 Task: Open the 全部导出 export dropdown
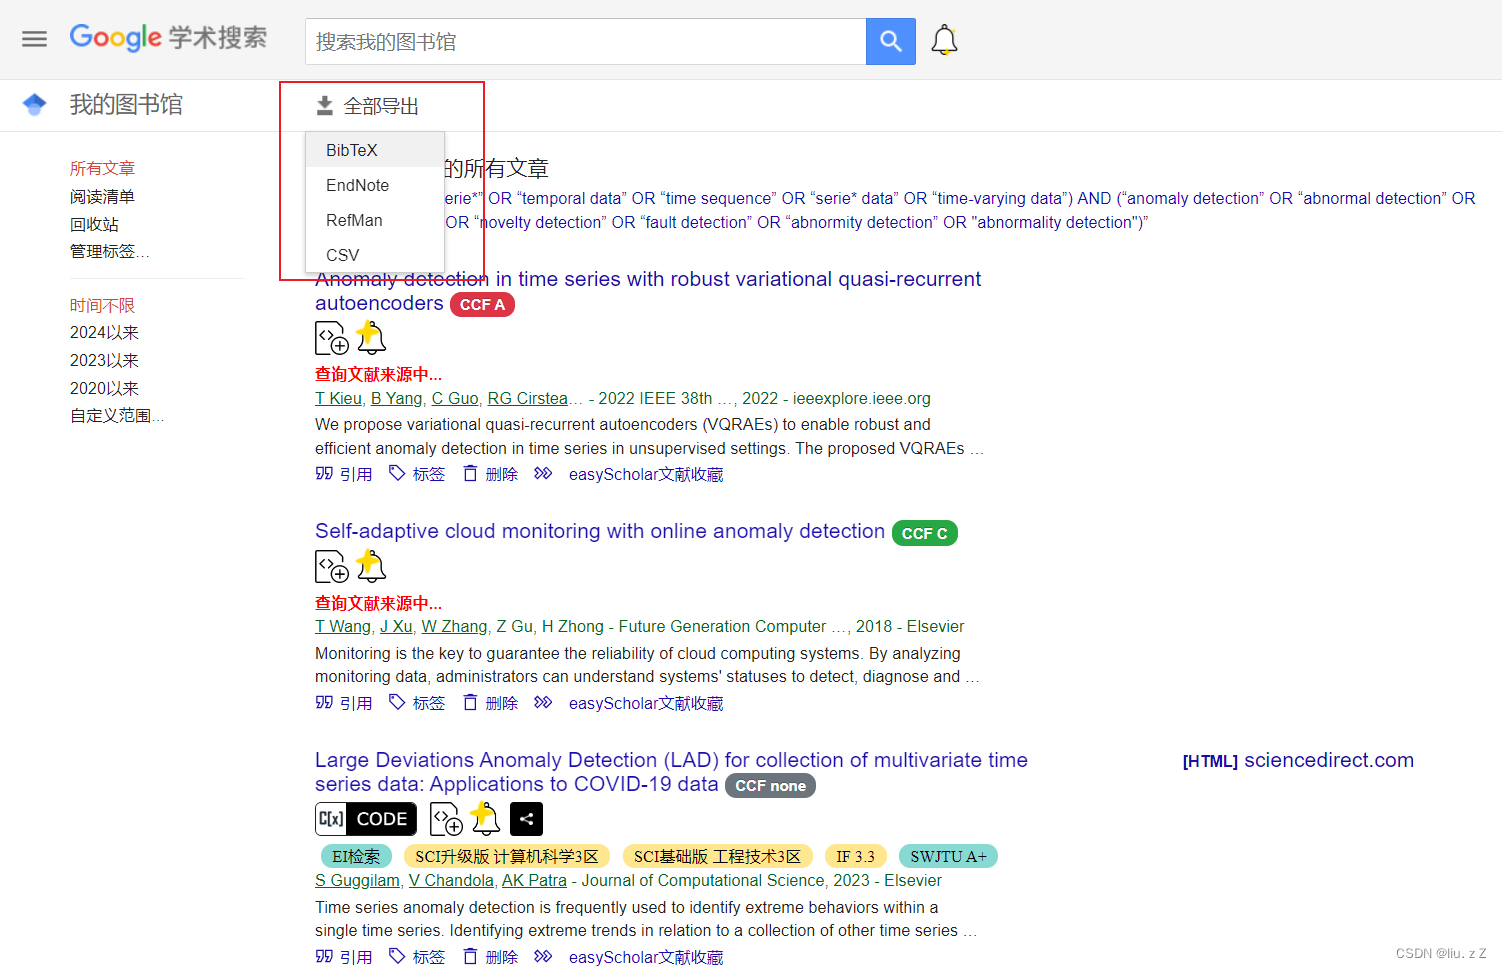click(368, 106)
